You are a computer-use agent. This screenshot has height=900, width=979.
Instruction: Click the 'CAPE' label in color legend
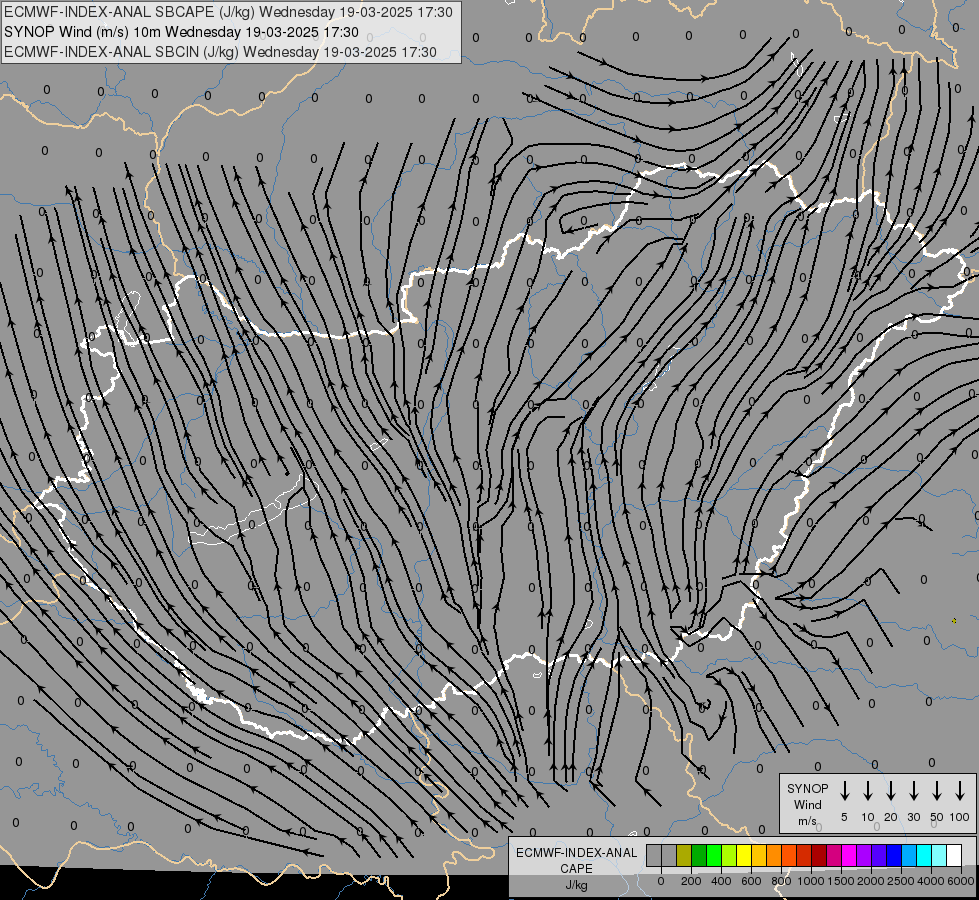coord(576,869)
